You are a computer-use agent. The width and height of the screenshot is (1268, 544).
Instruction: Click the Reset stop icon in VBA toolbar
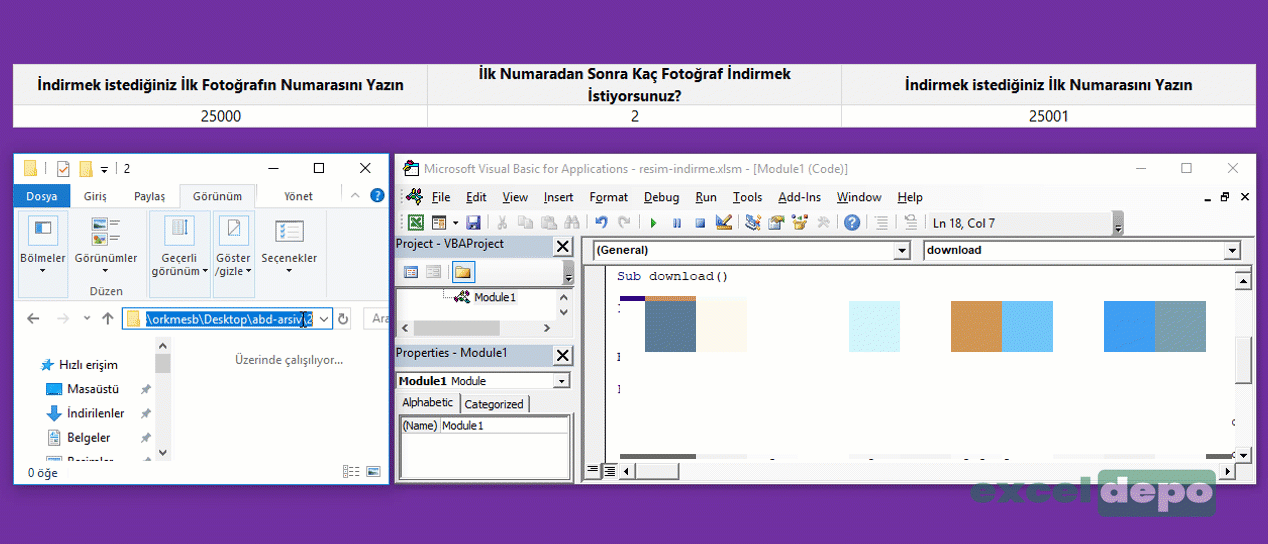point(700,223)
